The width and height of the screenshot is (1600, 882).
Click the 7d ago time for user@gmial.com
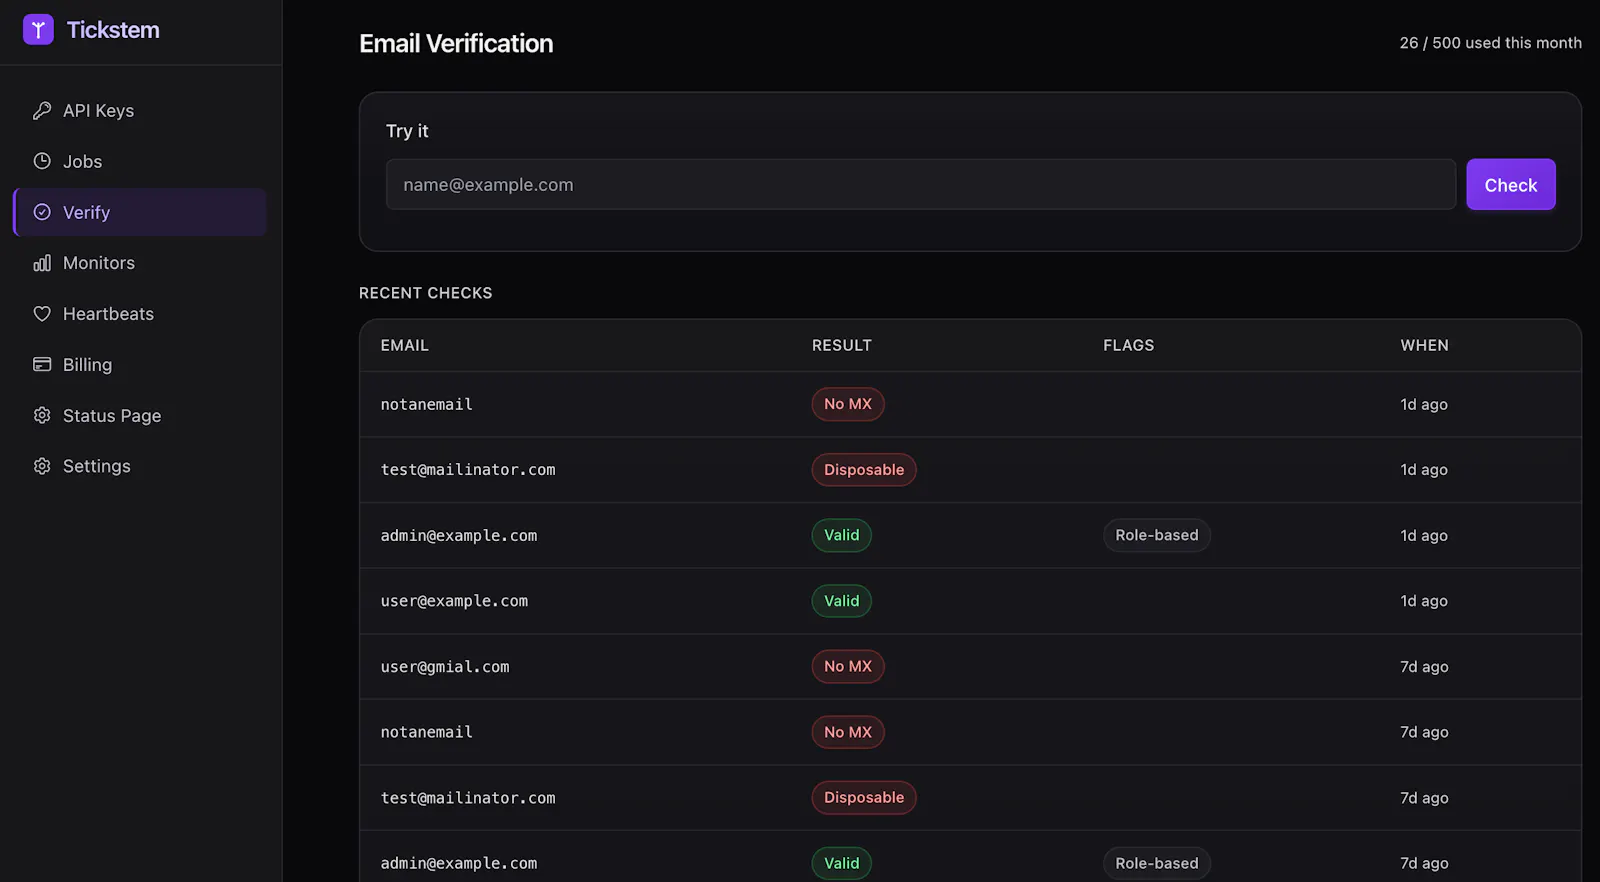coord(1424,667)
